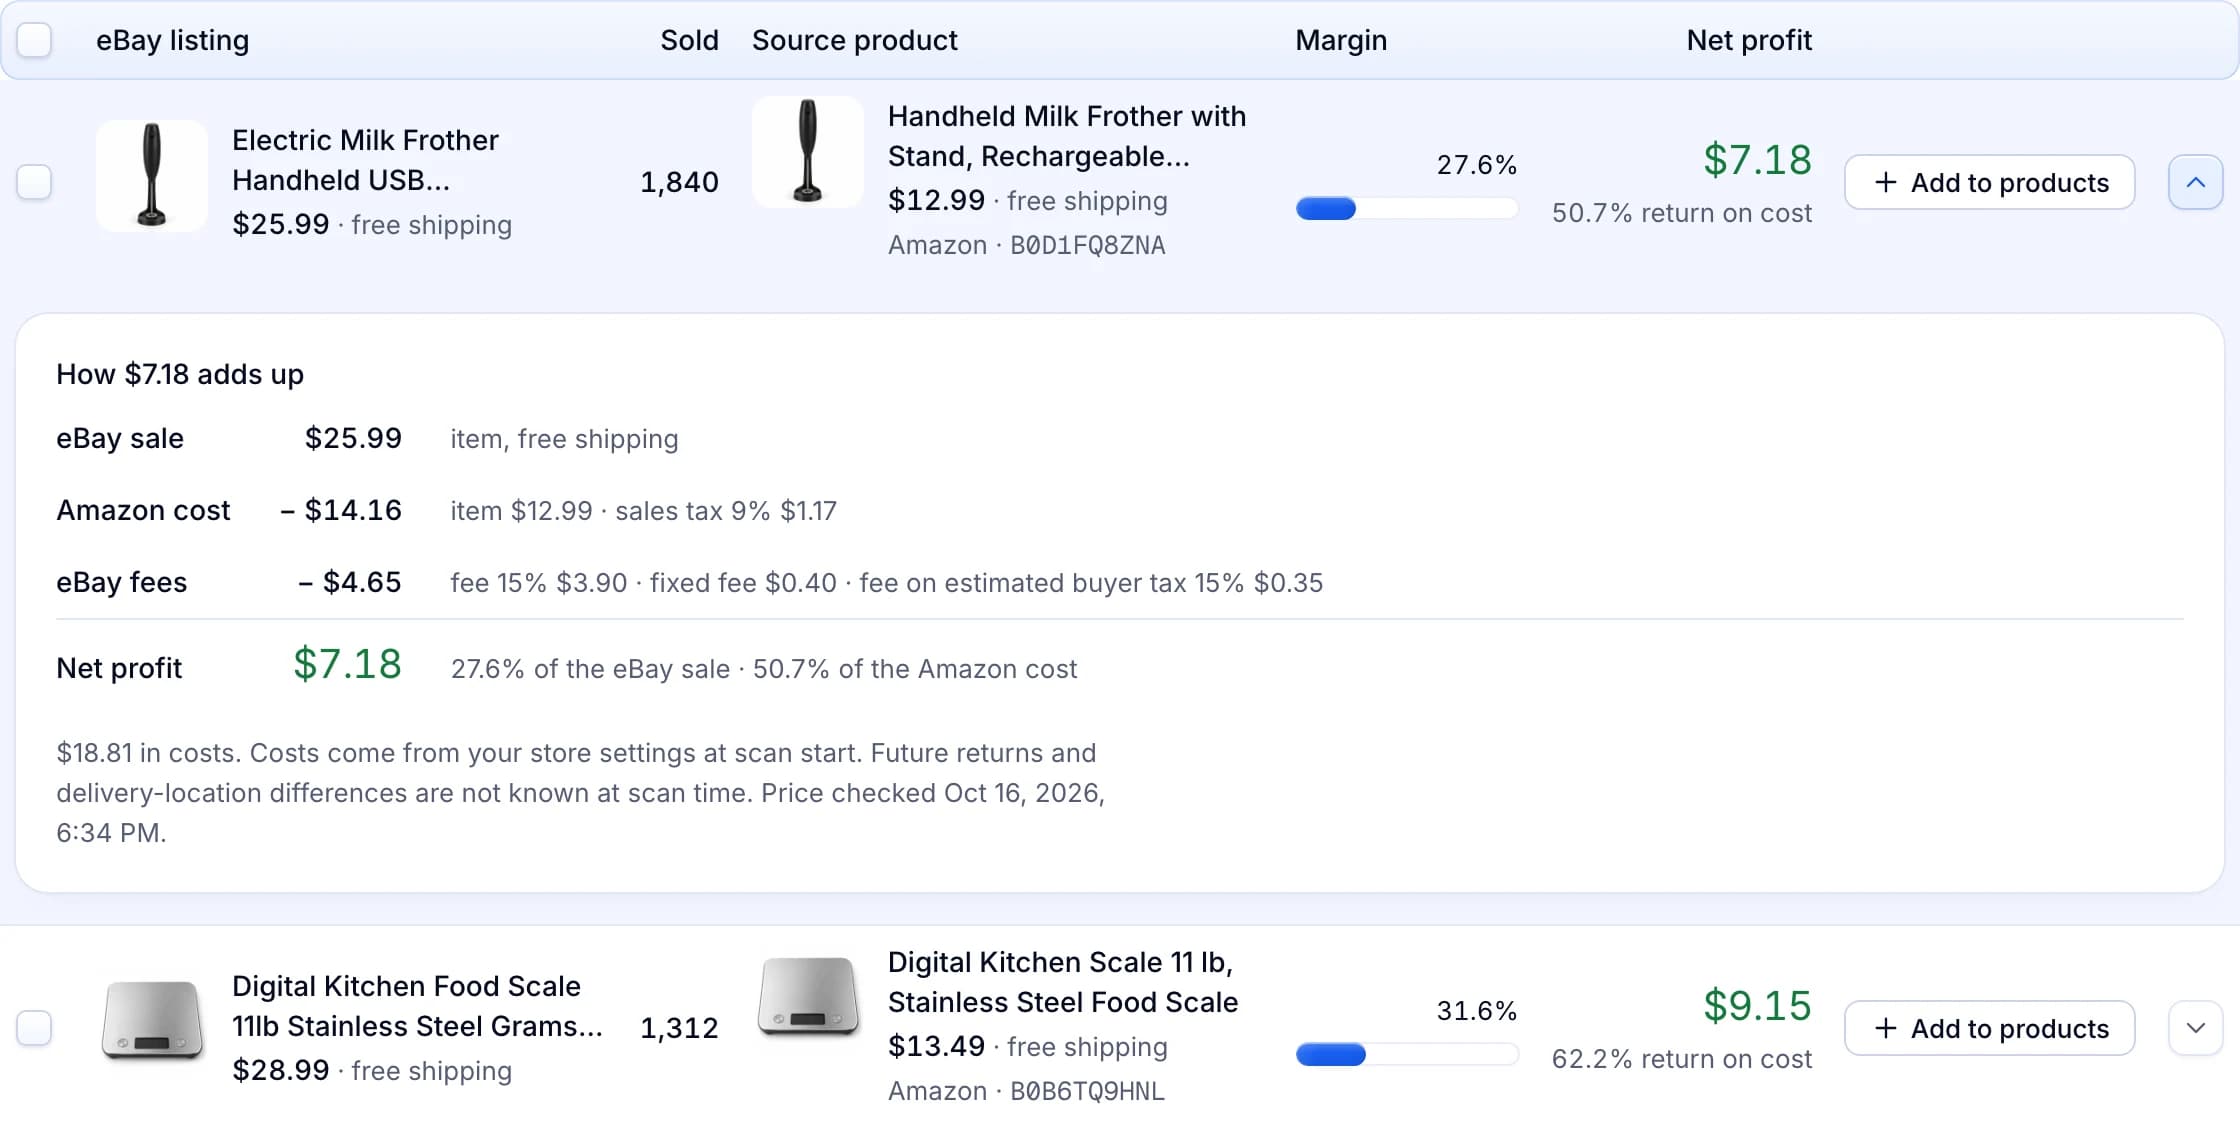Open the Electric Milk Frother Handheld USB listing title
Image resolution: width=2240 pixels, height=1128 pixels.
coord(365,160)
